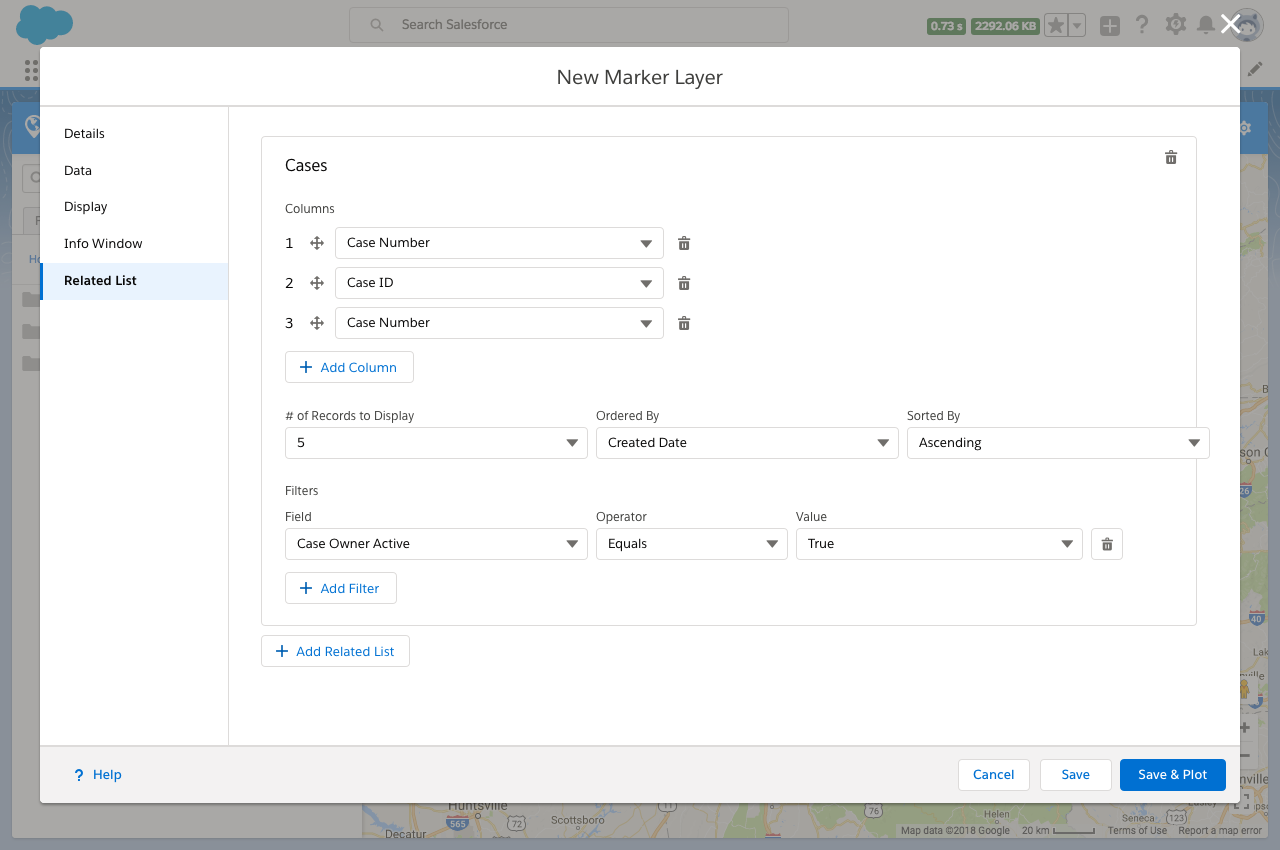Click Report a map error link
The height and width of the screenshot is (850, 1280).
click(1220, 831)
